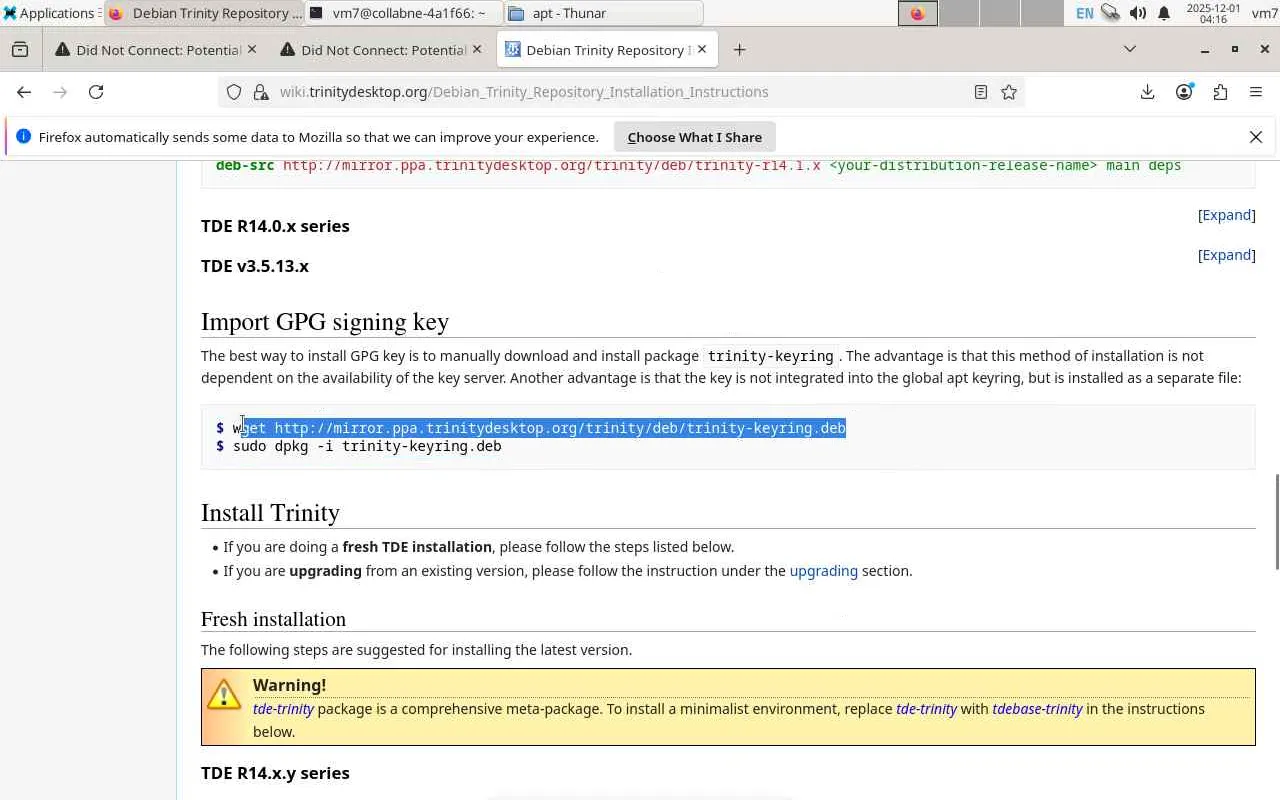Switch to the first Did Not Connect tab
The image size is (1280, 800).
pos(148,50)
